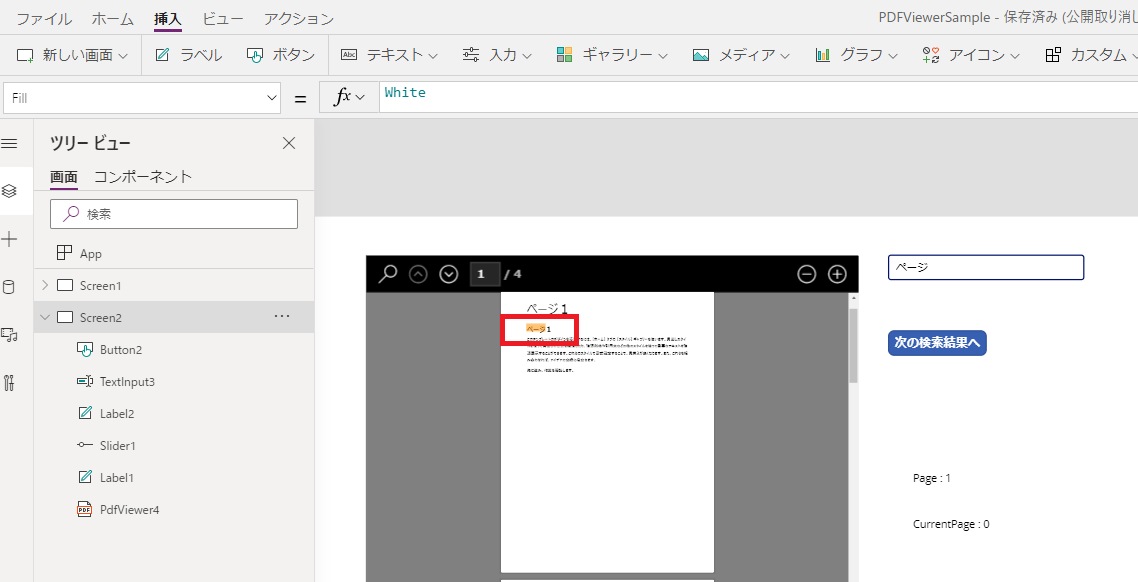Open the Insert panel via the plus icon
1138x582 pixels.
click(11, 238)
